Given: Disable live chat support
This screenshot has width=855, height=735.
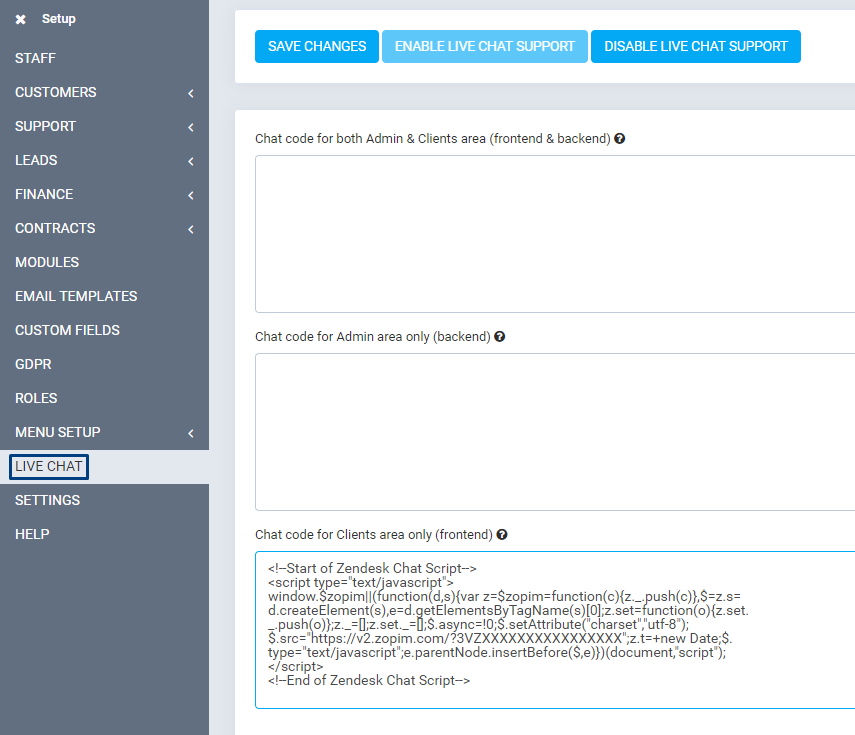Looking at the screenshot, I should (x=695, y=46).
